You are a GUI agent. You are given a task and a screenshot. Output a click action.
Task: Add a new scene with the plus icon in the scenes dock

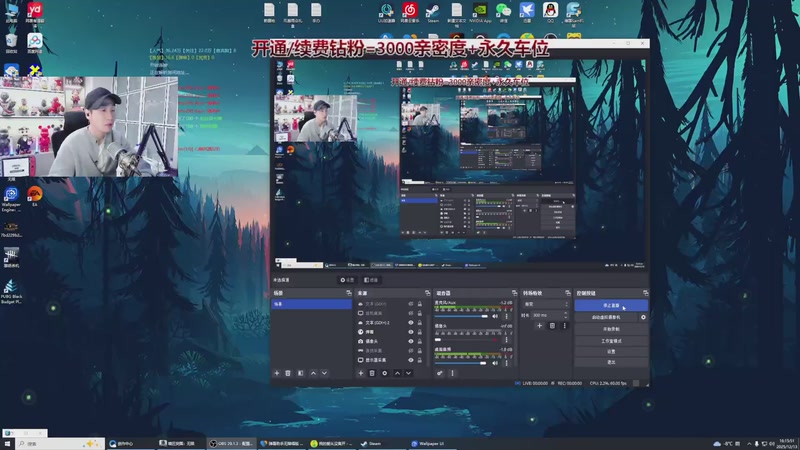point(277,373)
